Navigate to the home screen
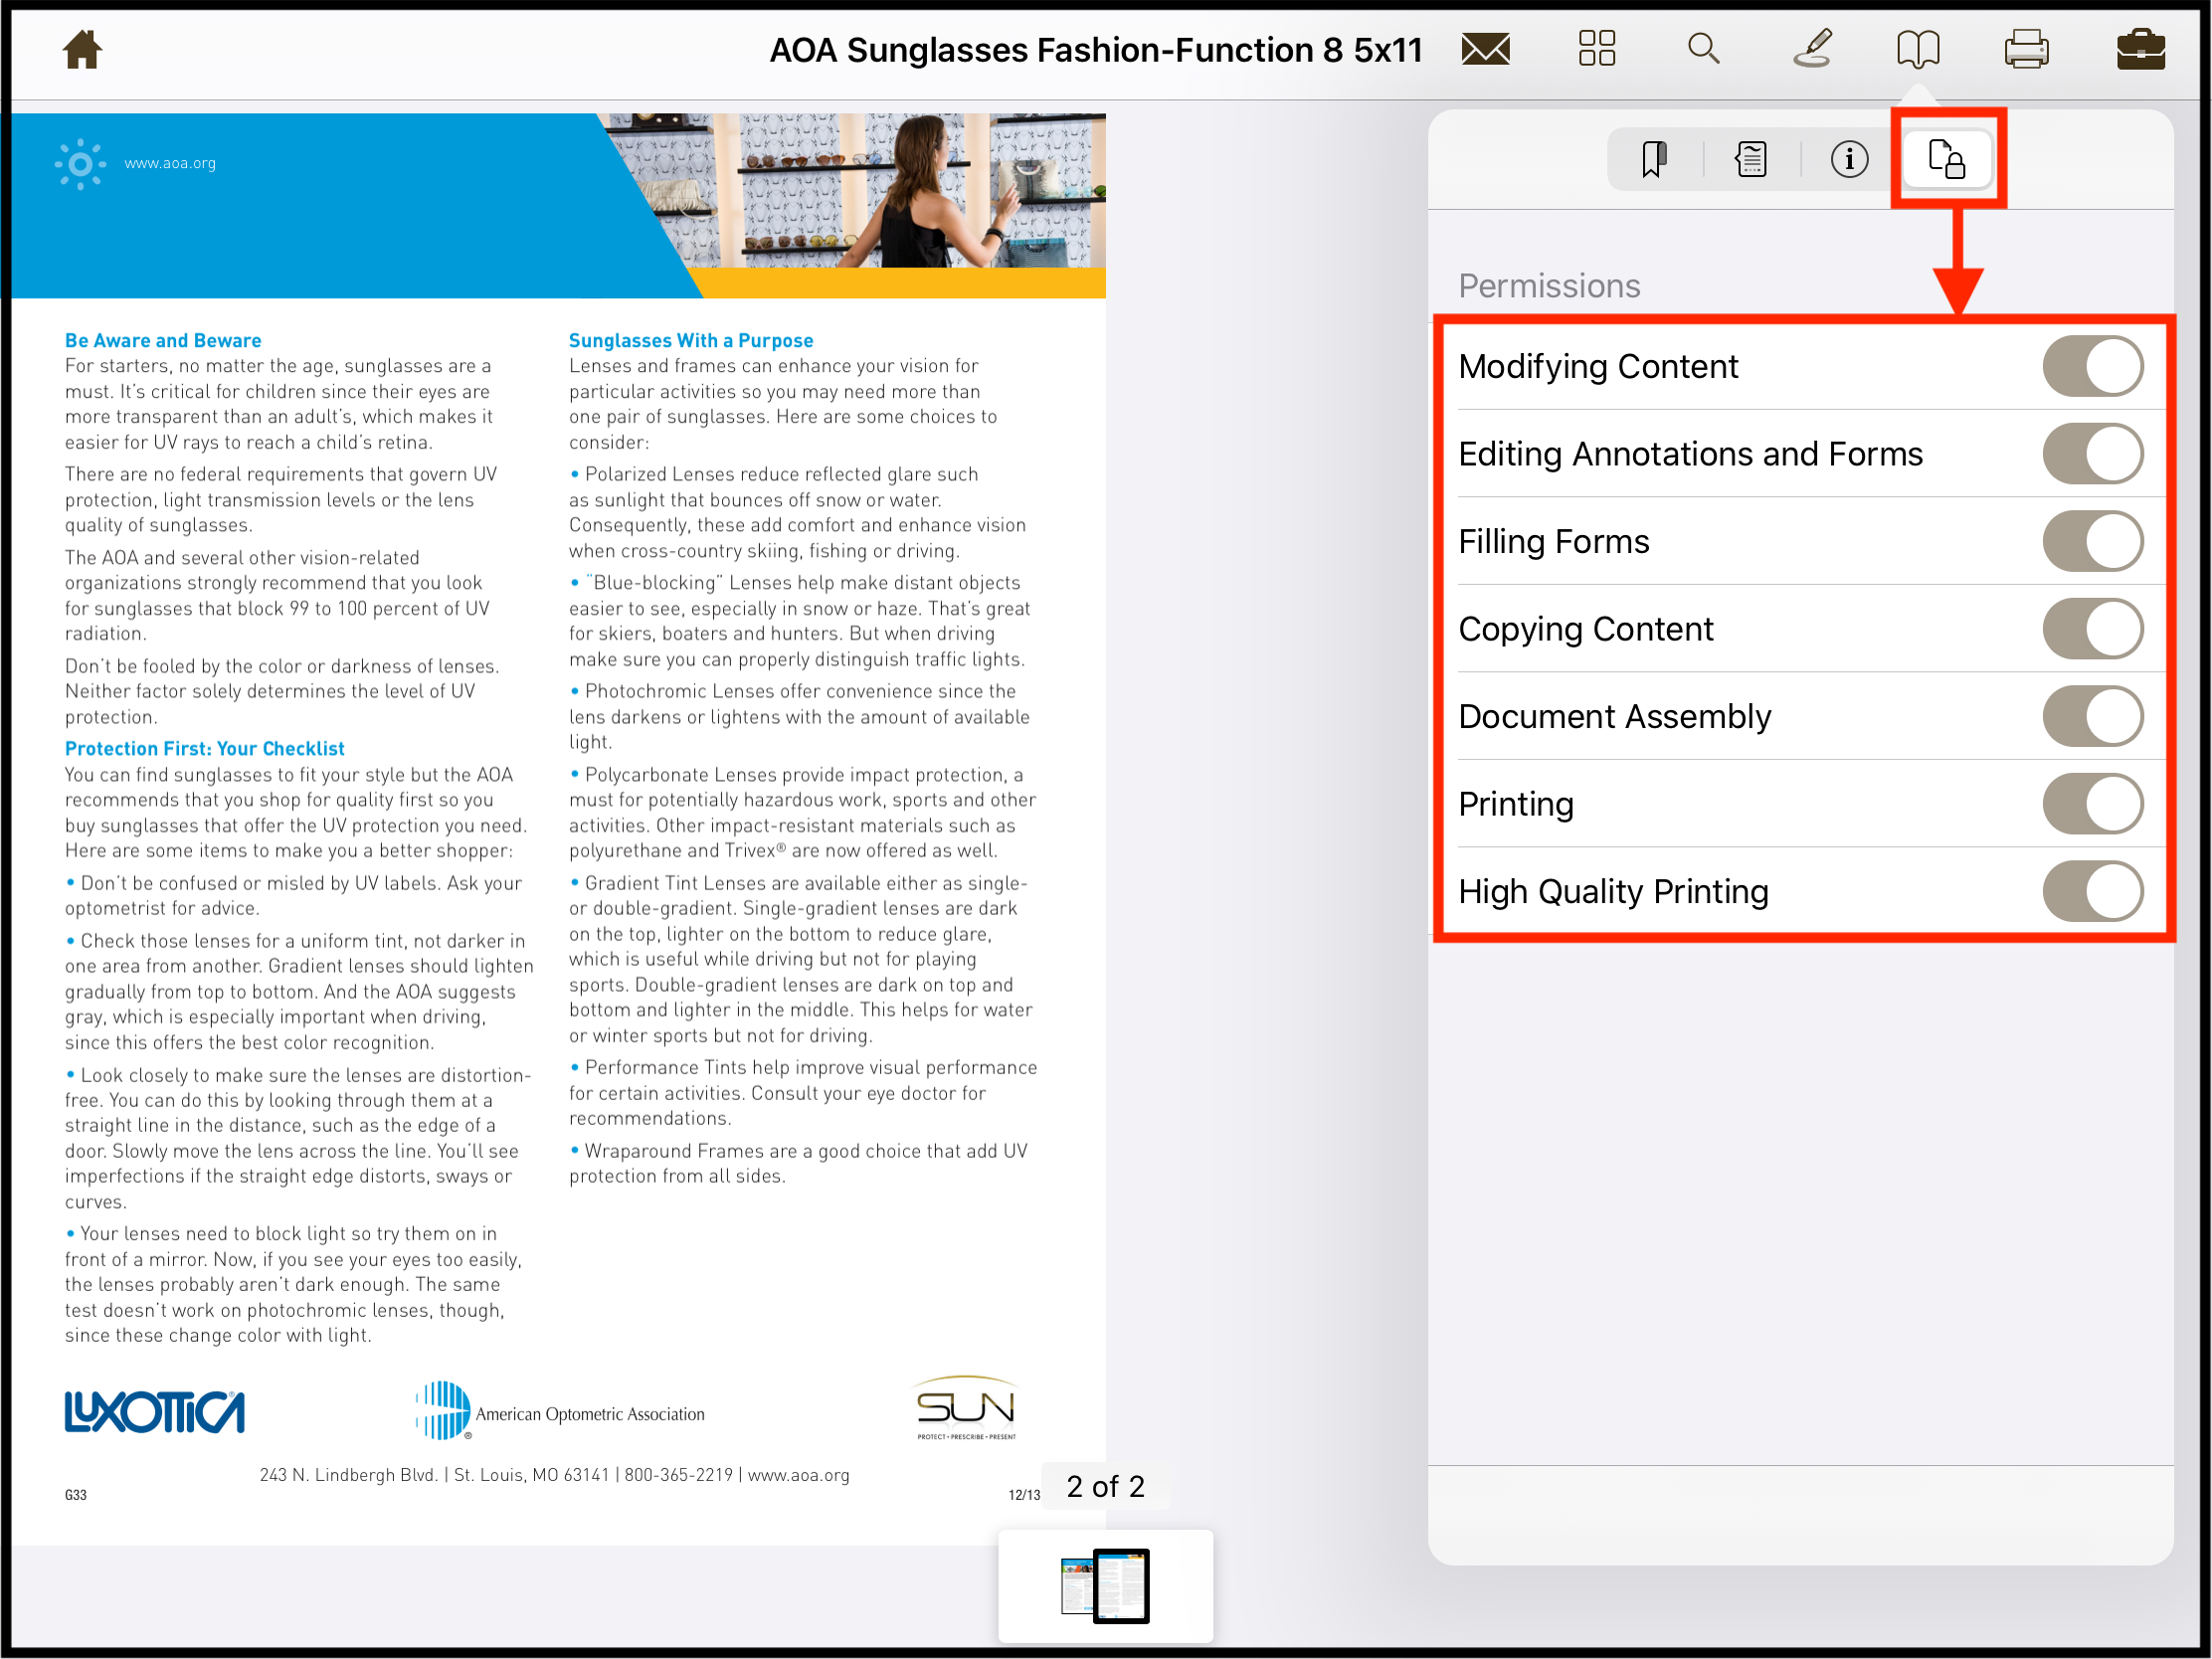Viewport: 2212px width, 1659px height. (82, 48)
